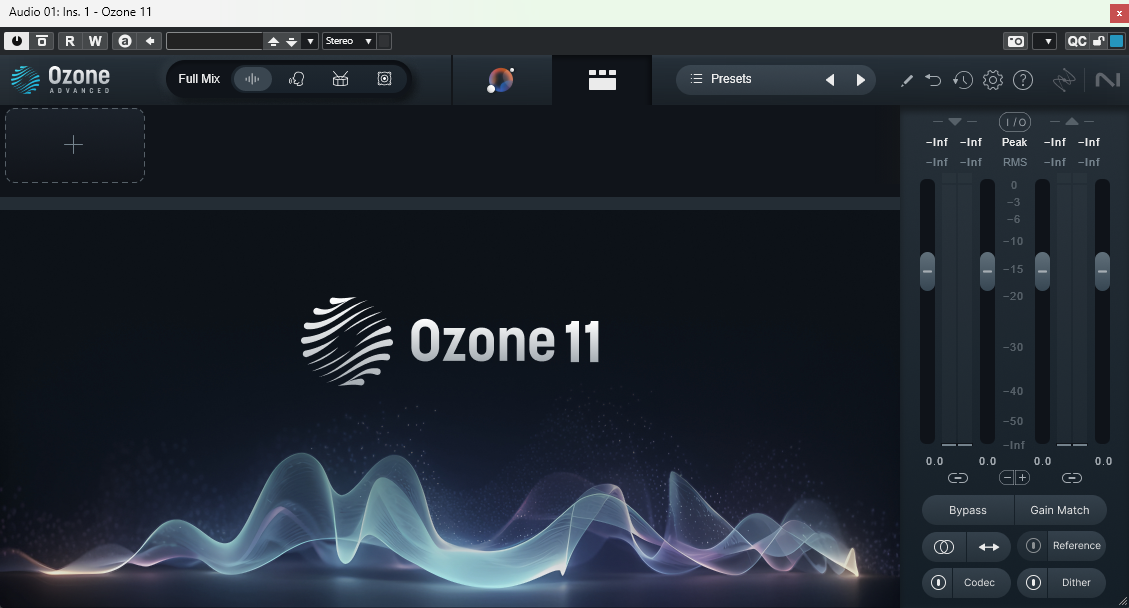Select the rightmost mastering target icon
This screenshot has height=608, width=1129.
click(x=384, y=78)
